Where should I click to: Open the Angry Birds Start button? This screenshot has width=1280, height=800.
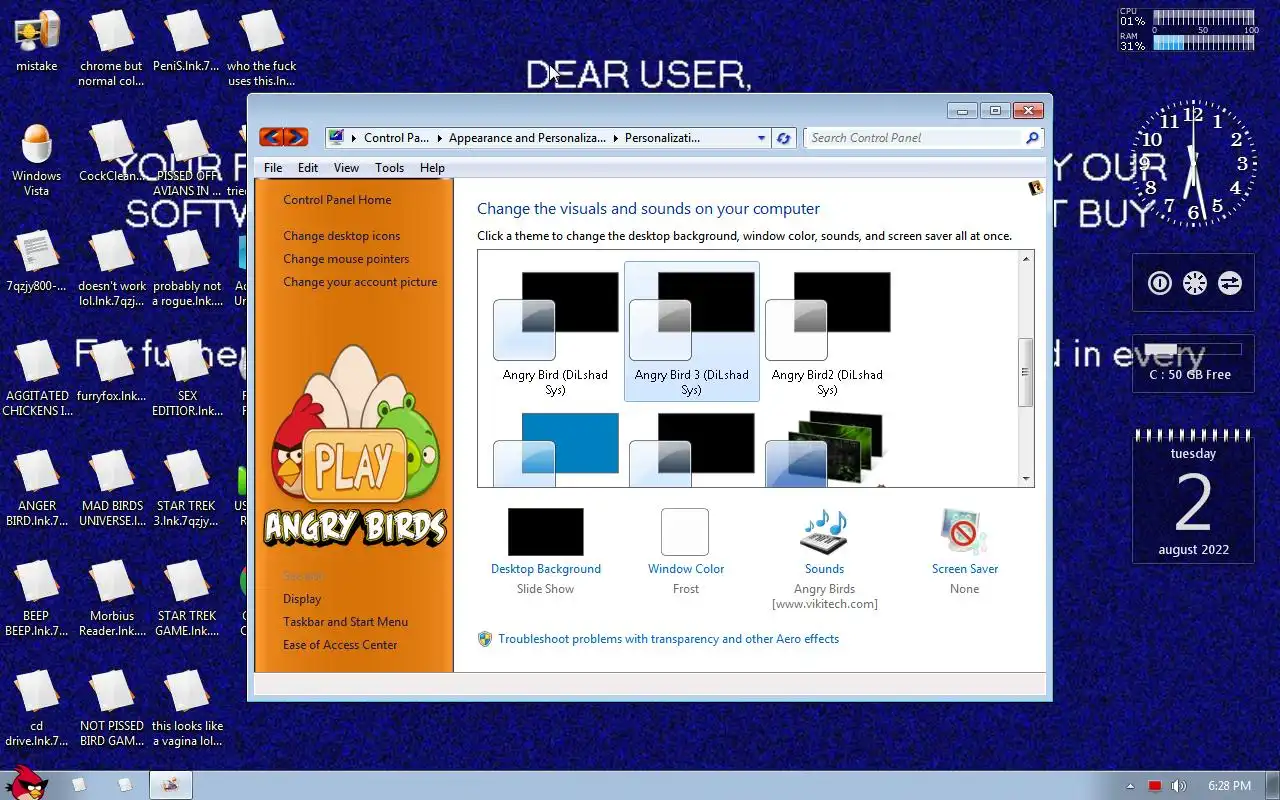[26, 783]
